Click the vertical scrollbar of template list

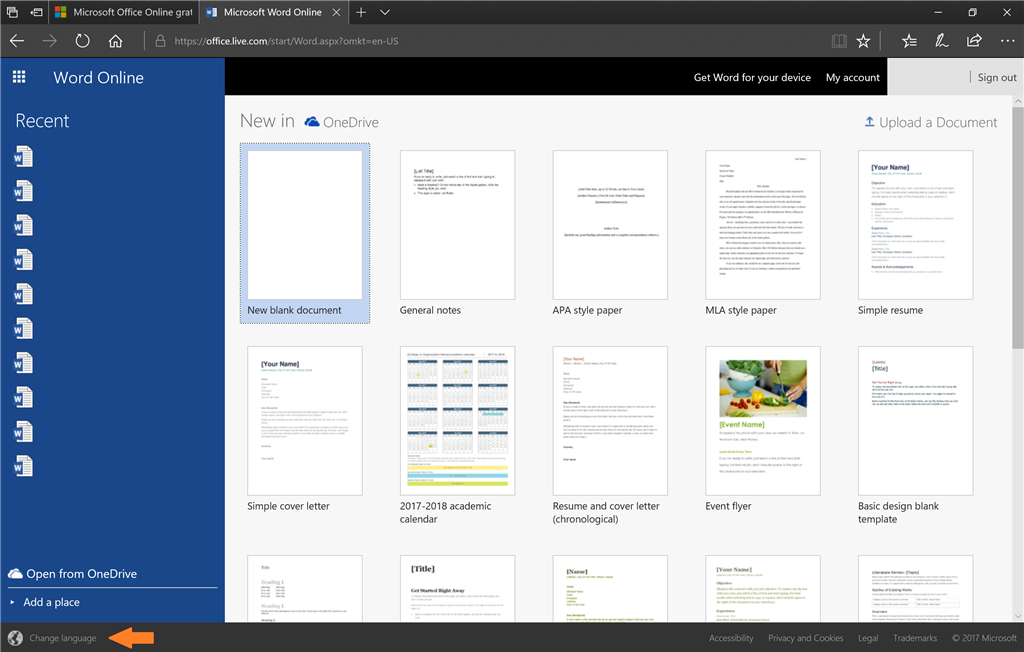click(1017, 229)
